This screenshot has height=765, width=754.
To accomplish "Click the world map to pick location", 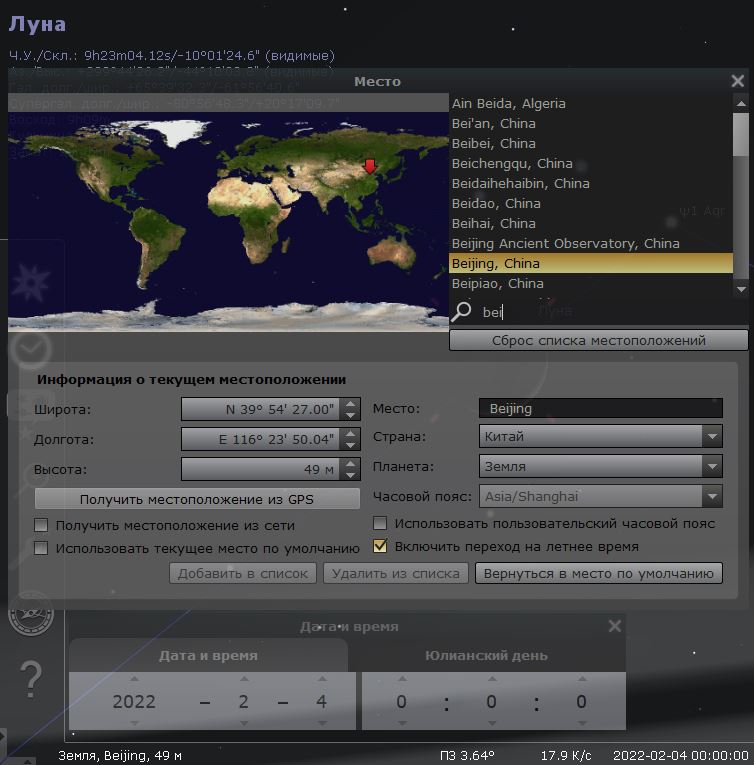I will tap(228, 222).
